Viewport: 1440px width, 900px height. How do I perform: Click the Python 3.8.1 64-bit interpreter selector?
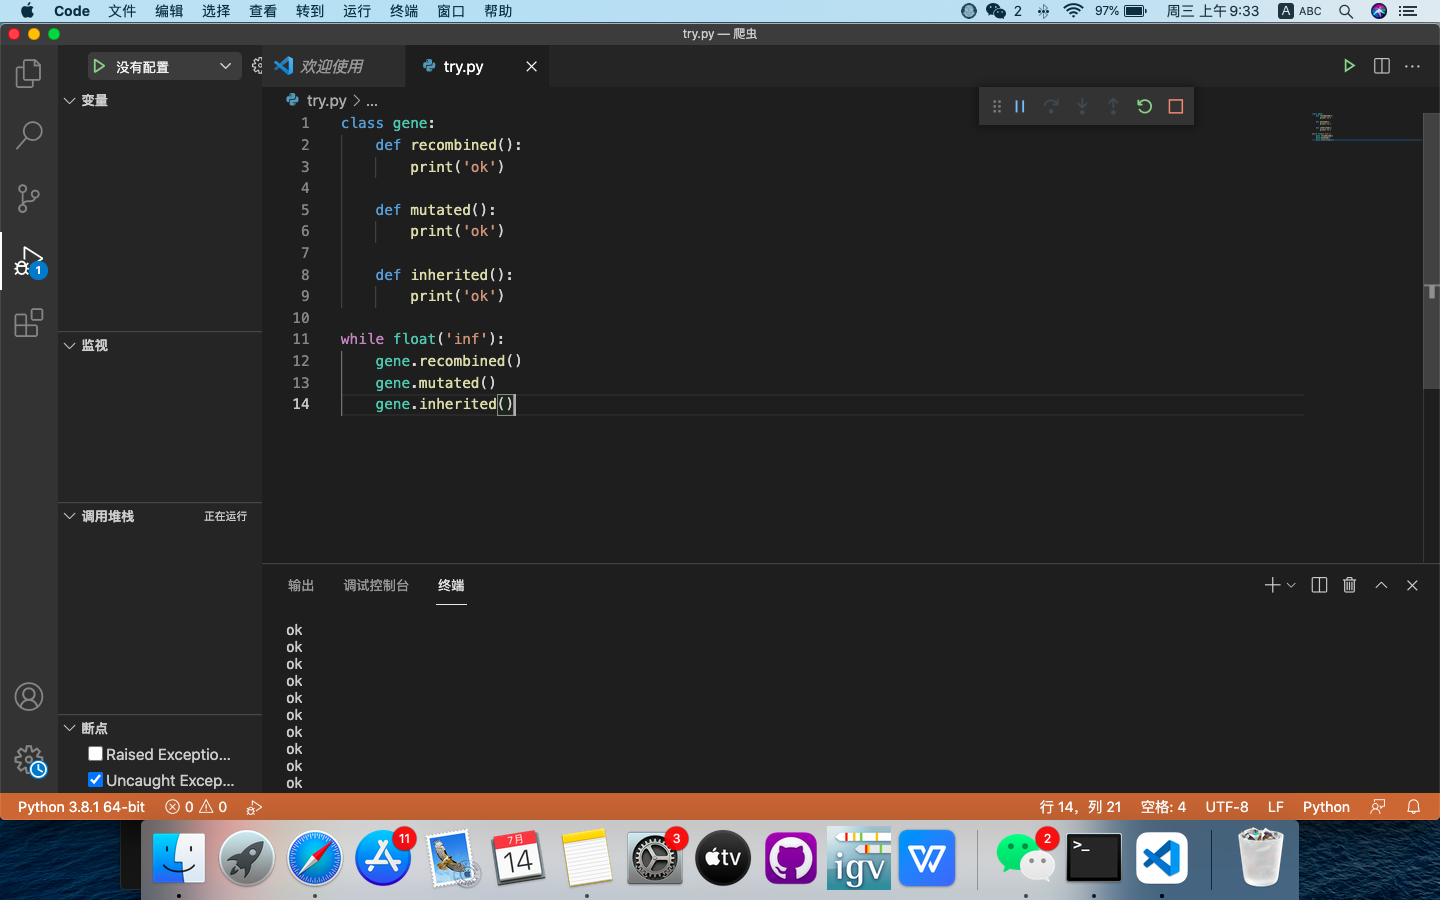[81, 807]
